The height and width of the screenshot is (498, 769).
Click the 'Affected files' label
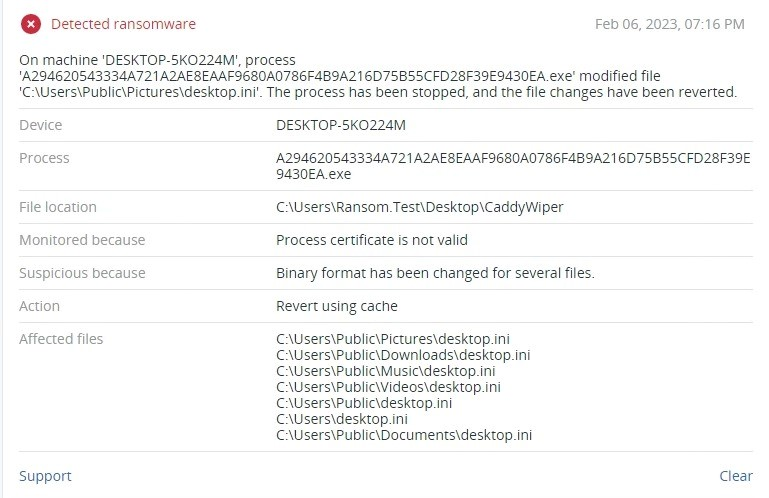click(x=61, y=339)
